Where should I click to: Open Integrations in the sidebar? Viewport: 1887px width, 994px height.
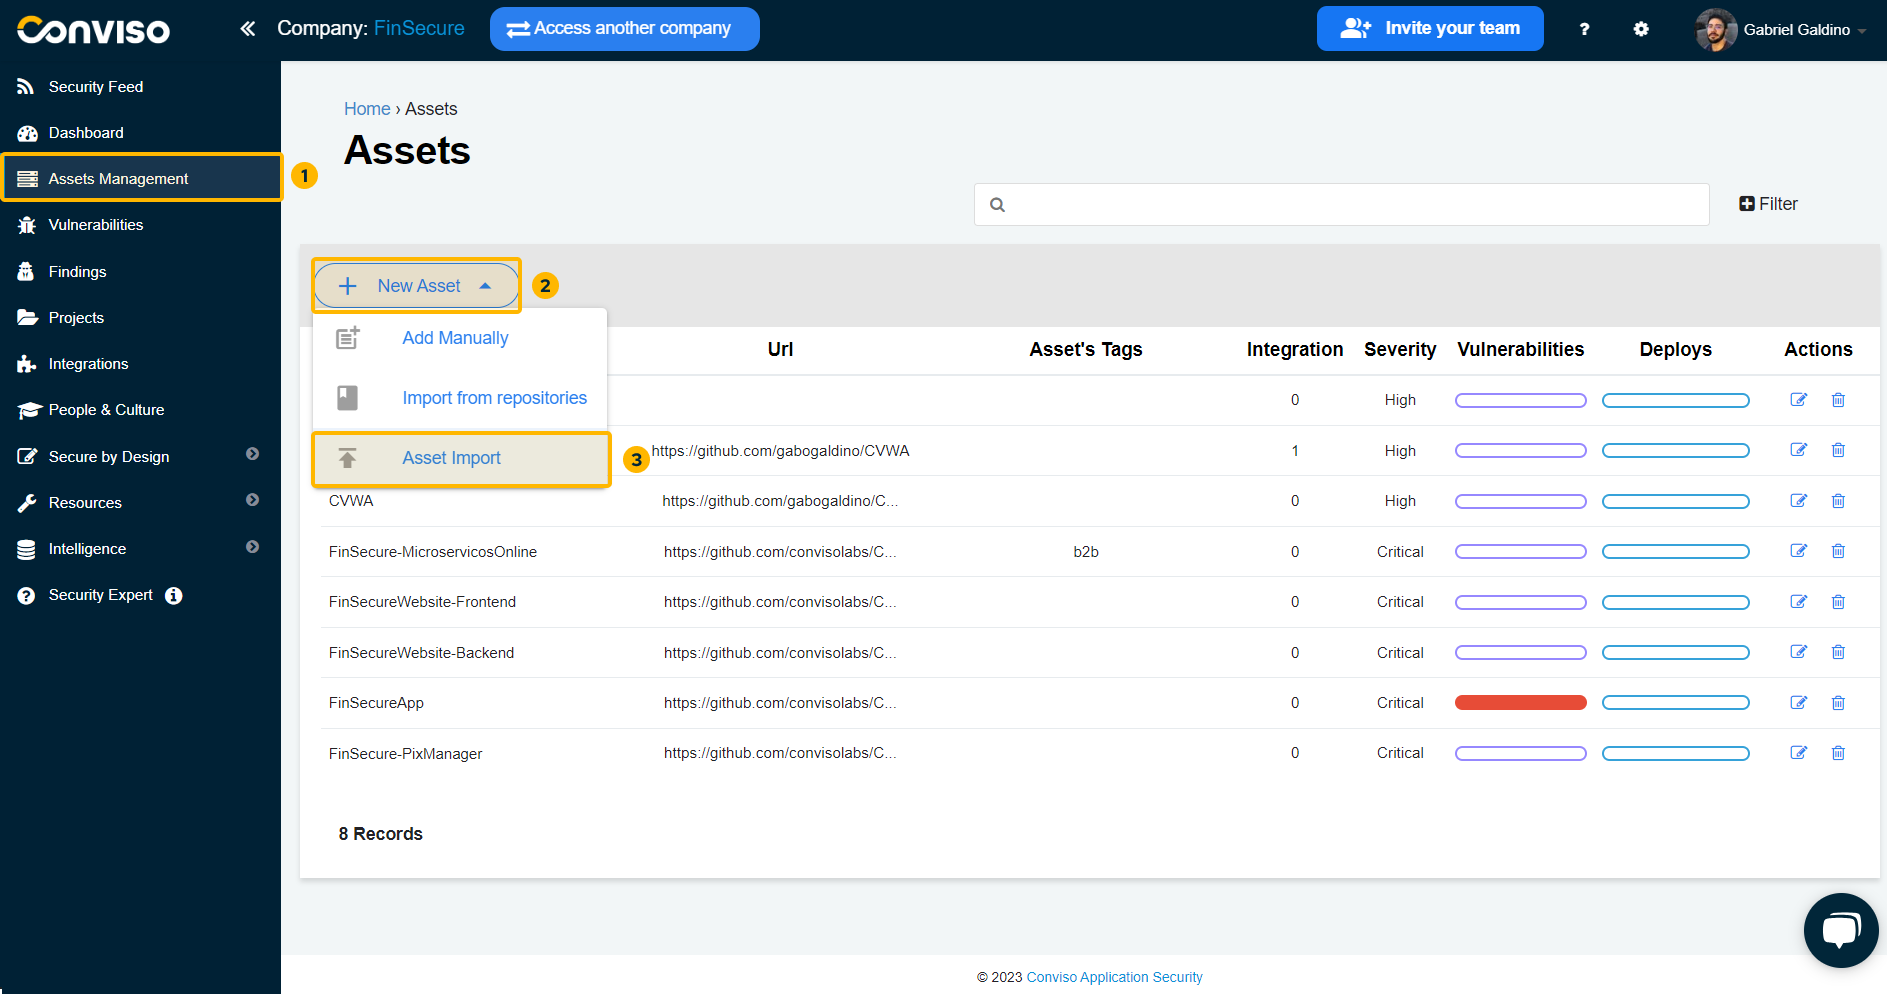pyautogui.click(x=88, y=364)
